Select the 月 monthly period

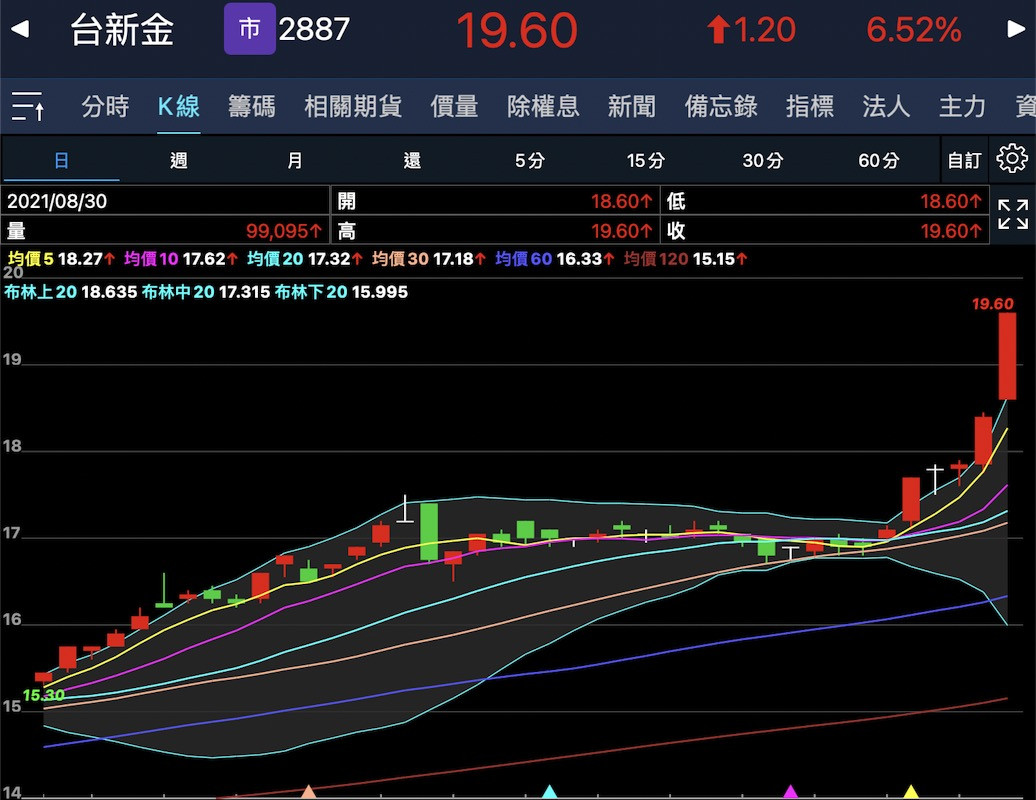tap(295, 160)
